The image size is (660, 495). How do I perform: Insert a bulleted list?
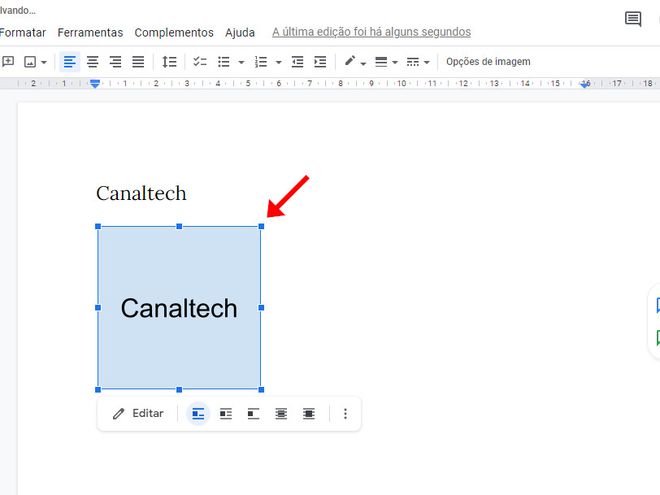[x=224, y=62]
